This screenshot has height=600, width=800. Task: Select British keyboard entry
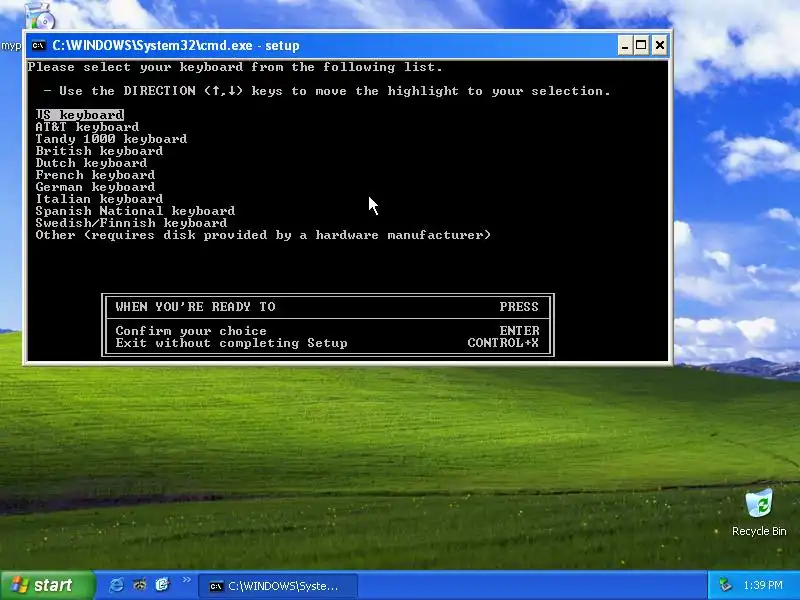coord(99,151)
